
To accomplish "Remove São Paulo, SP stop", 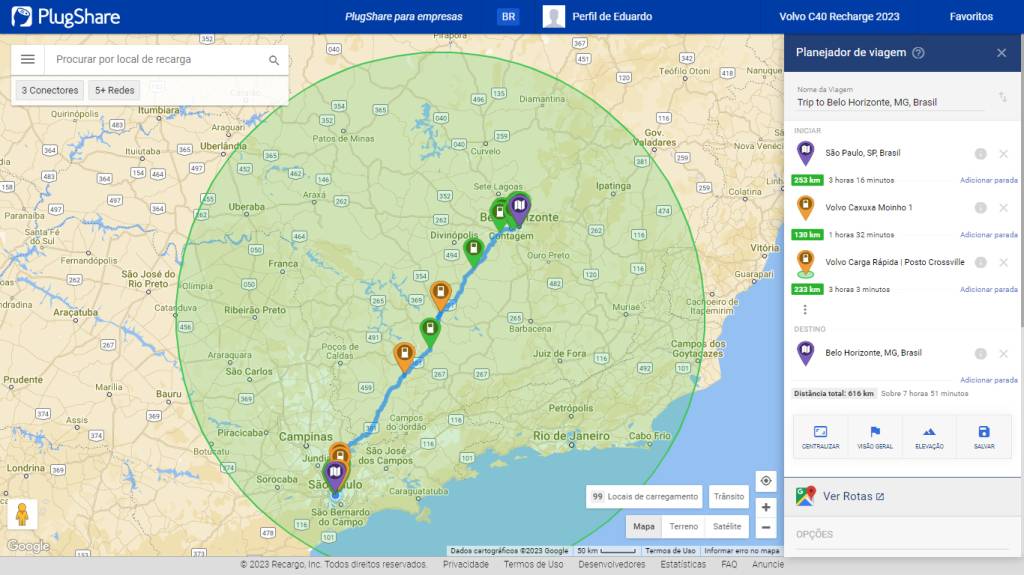I will coord(1004,154).
